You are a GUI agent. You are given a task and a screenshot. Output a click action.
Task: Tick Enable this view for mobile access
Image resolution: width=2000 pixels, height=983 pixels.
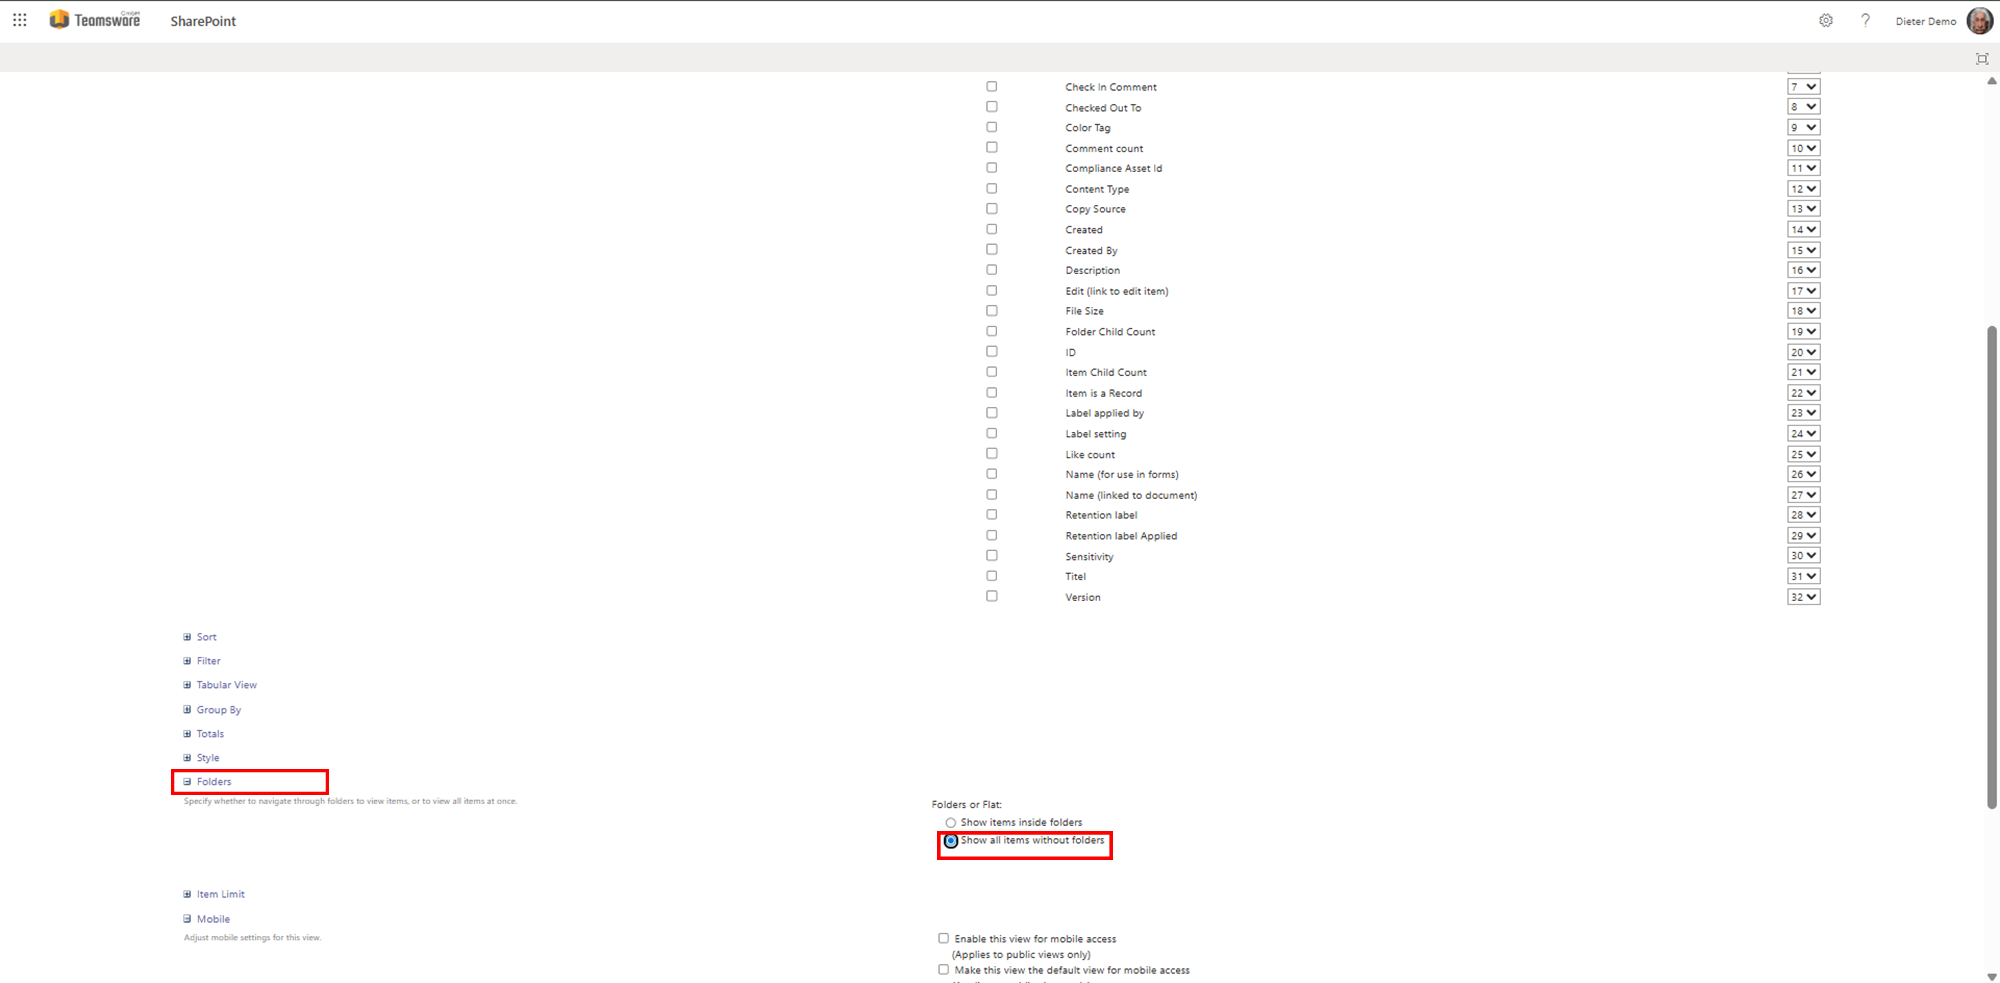(943, 939)
